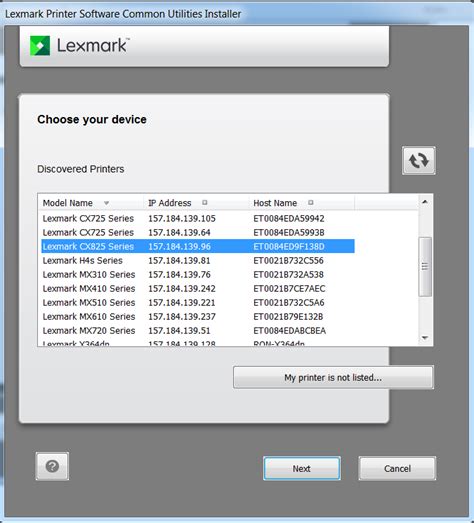Select the Lexmark MX310 Series row
The image size is (474, 523).
[x=198, y=275]
